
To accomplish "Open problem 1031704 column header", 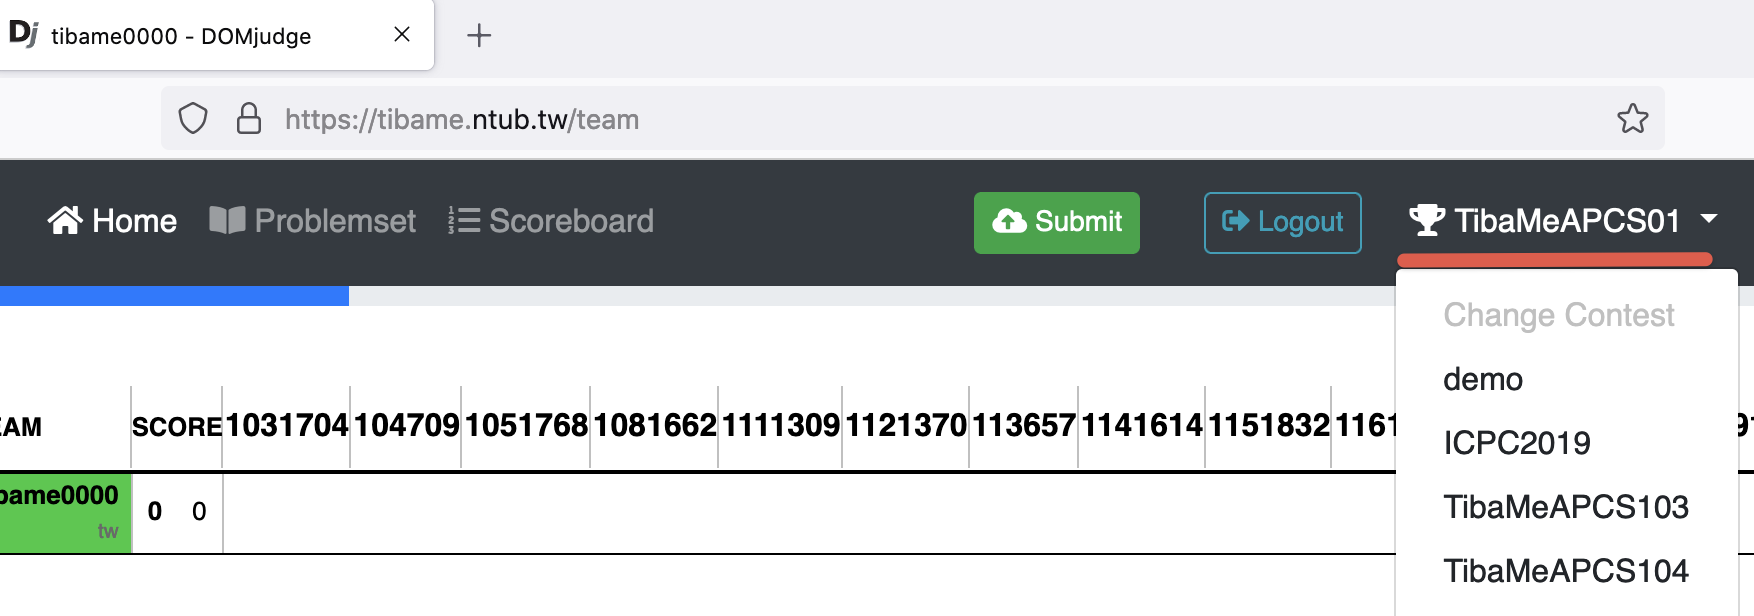I will 287,426.
